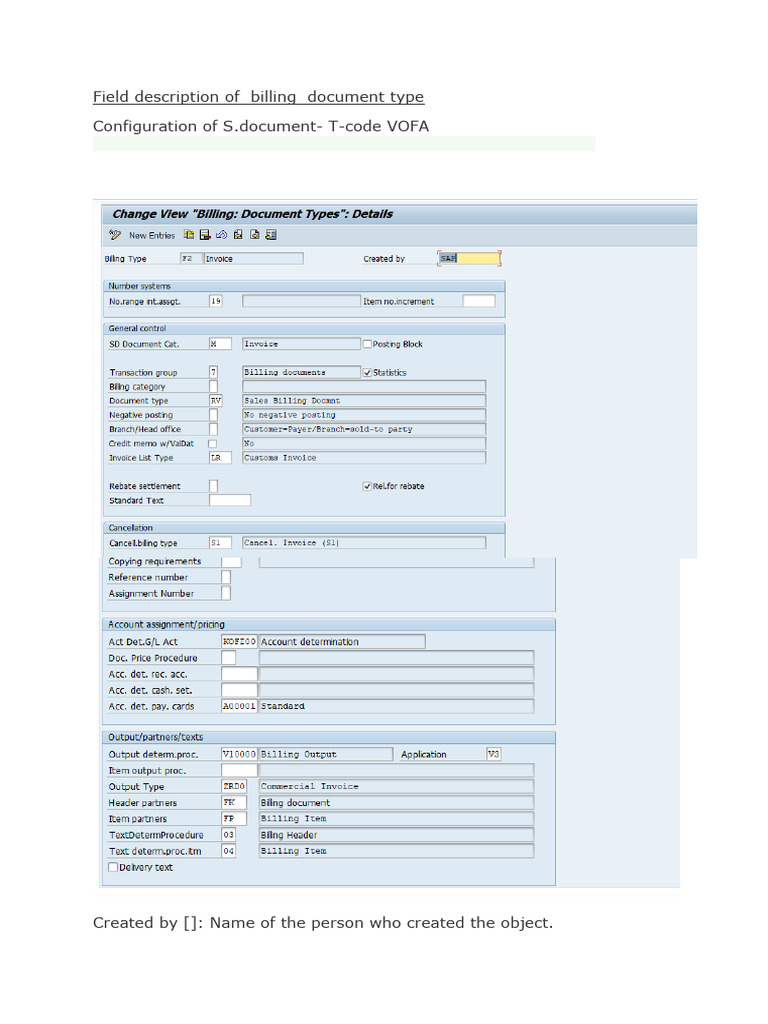Click the Previous Entry toolbar icon
Screen dimensions: 768x1024
point(238,234)
